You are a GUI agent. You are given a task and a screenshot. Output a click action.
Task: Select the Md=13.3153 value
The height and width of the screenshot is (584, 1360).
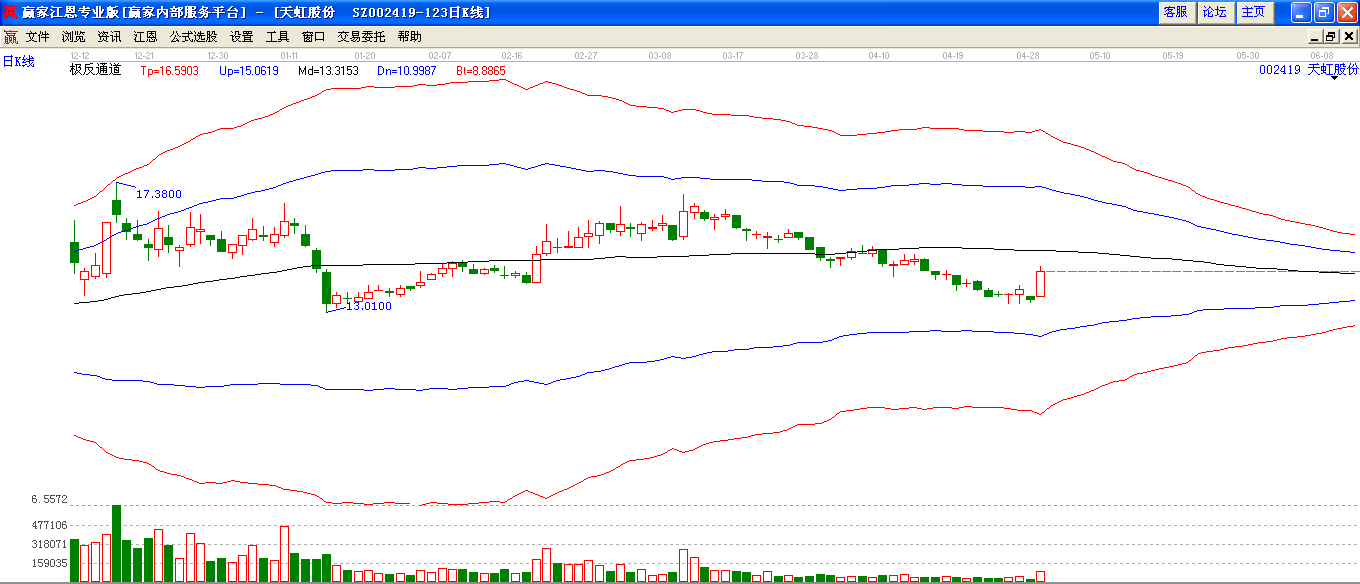click(x=328, y=71)
